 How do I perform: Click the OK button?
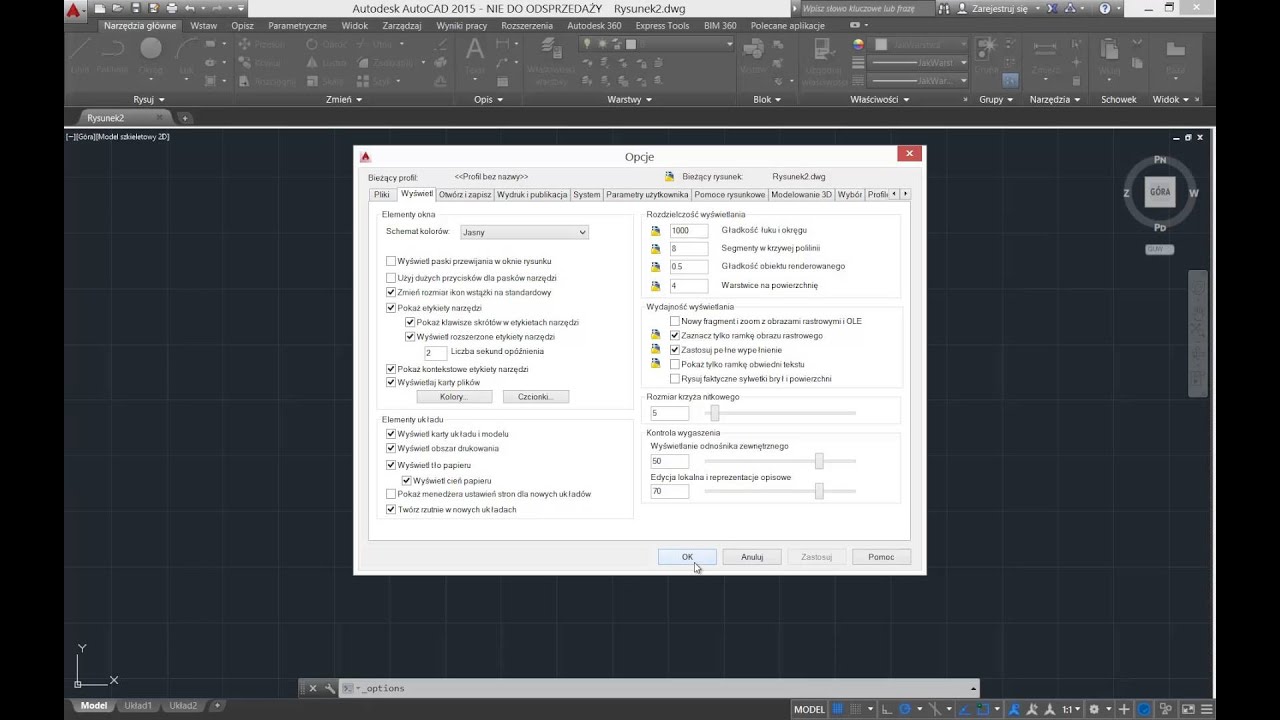687,557
